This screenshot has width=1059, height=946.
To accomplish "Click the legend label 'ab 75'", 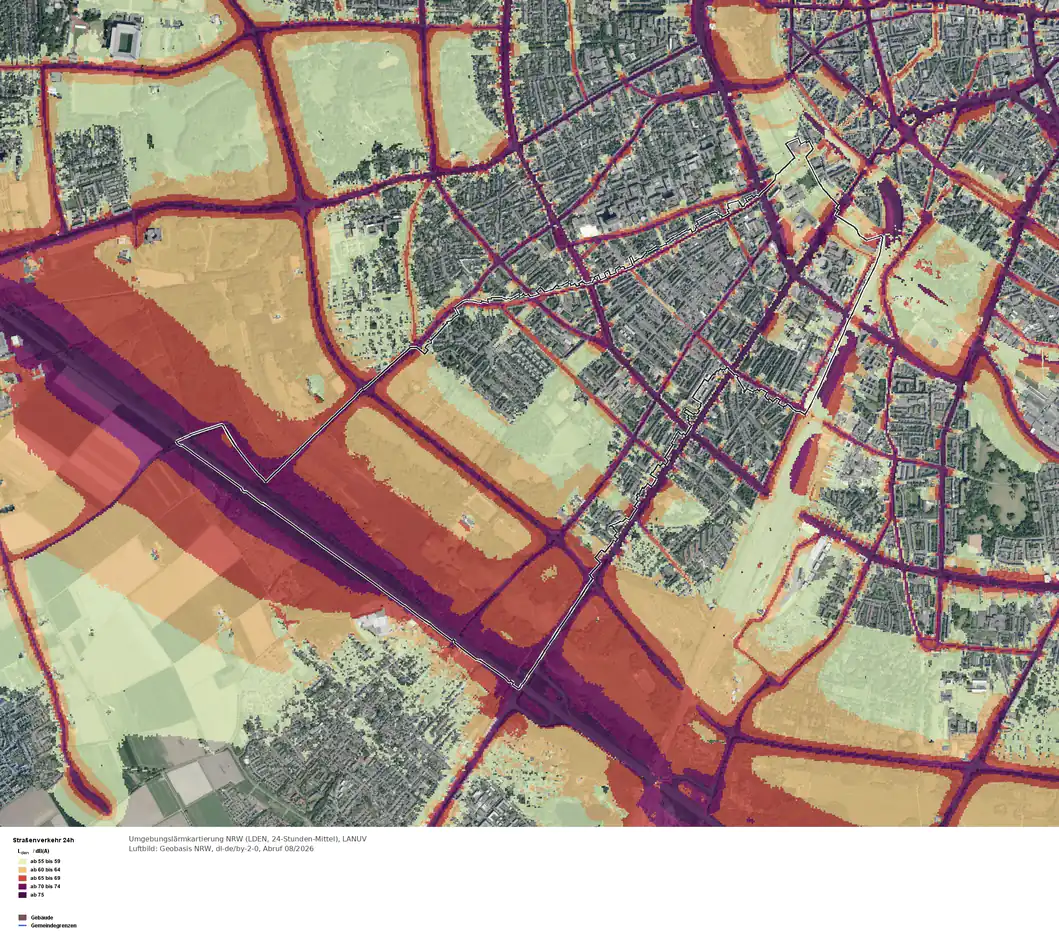I will pos(37,895).
